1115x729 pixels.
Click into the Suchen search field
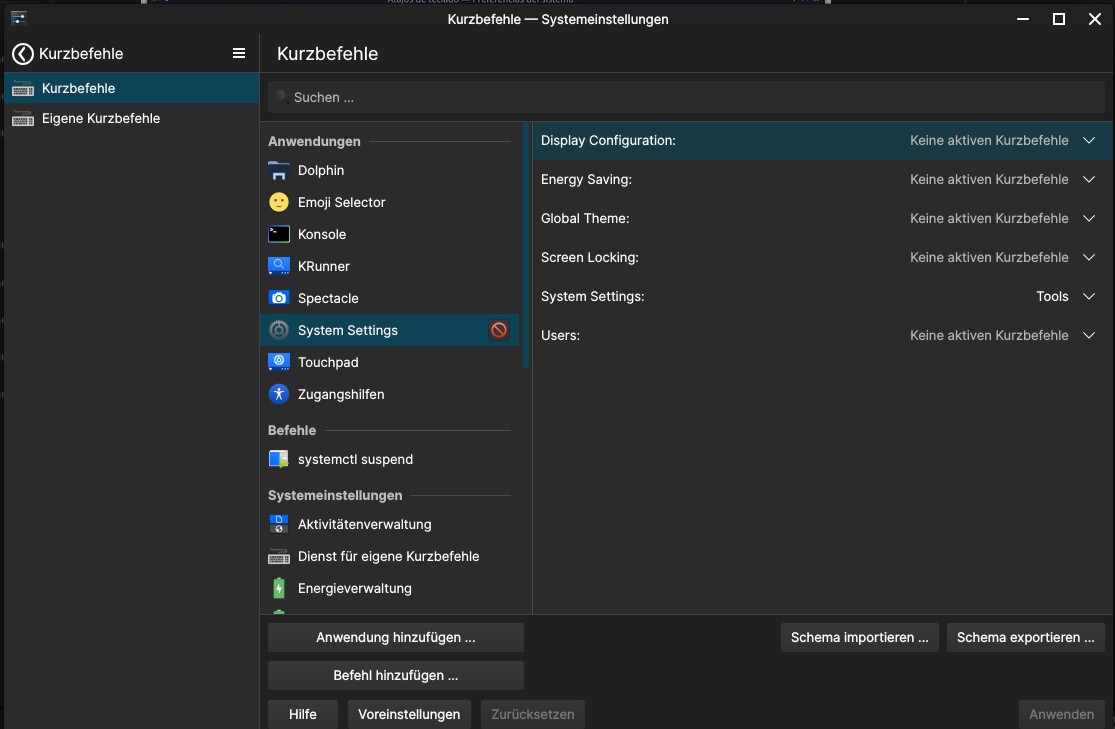click(x=686, y=98)
